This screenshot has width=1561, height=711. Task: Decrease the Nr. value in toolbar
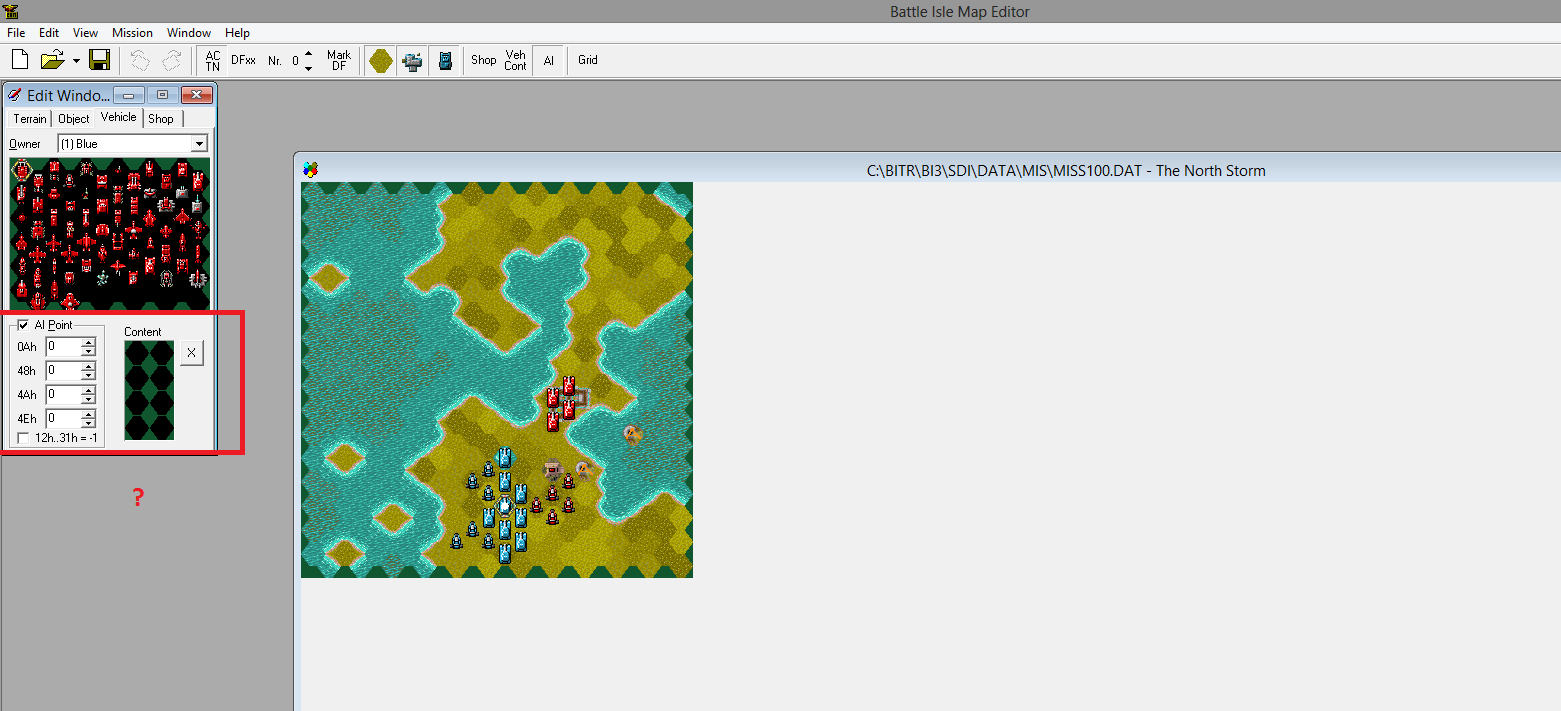[308, 67]
